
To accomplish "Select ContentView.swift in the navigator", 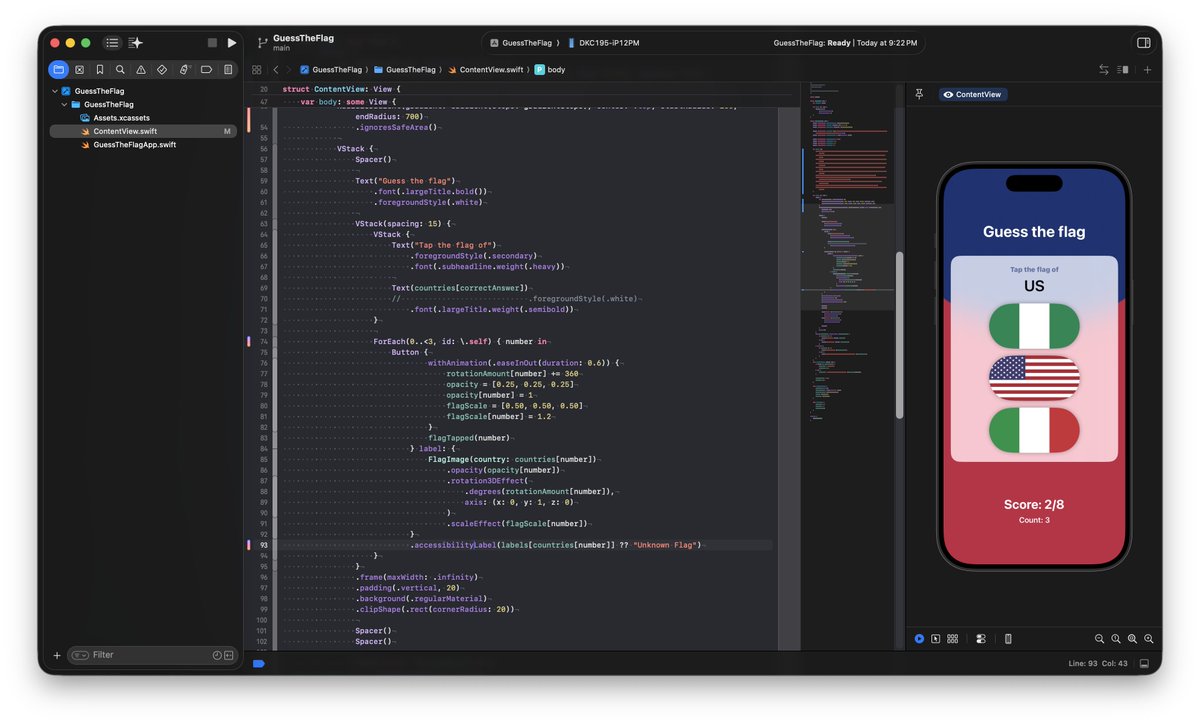I will 143,131.
